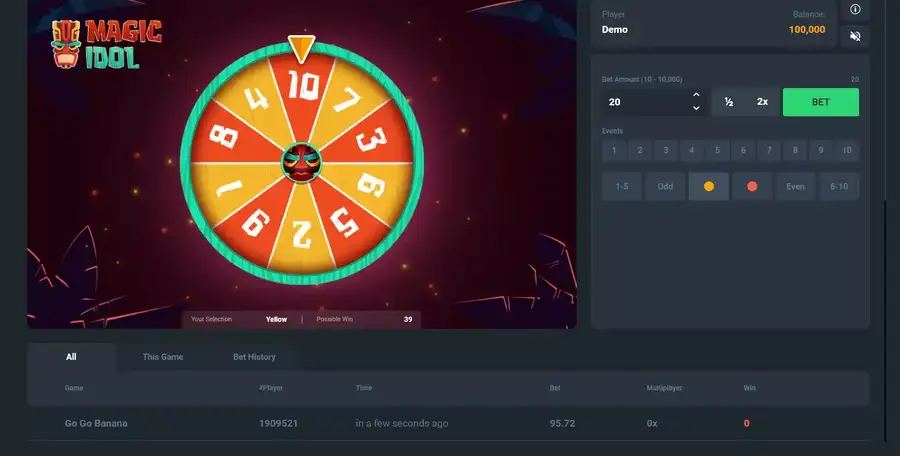Pick event number 7
Viewport: 900px width, 456px height.
tap(769, 150)
